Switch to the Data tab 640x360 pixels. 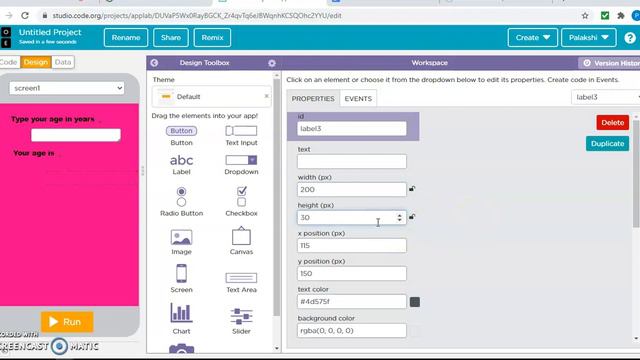[63, 62]
